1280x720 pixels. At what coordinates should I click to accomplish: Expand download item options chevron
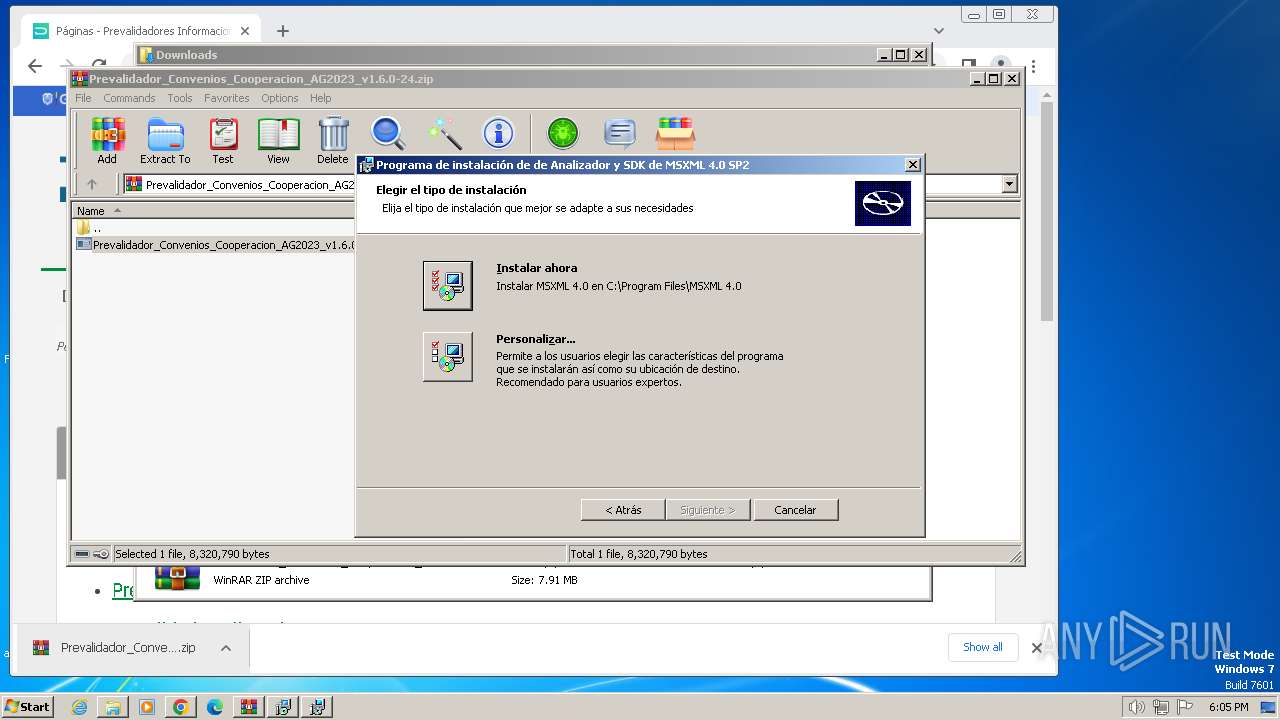(226, 648)
